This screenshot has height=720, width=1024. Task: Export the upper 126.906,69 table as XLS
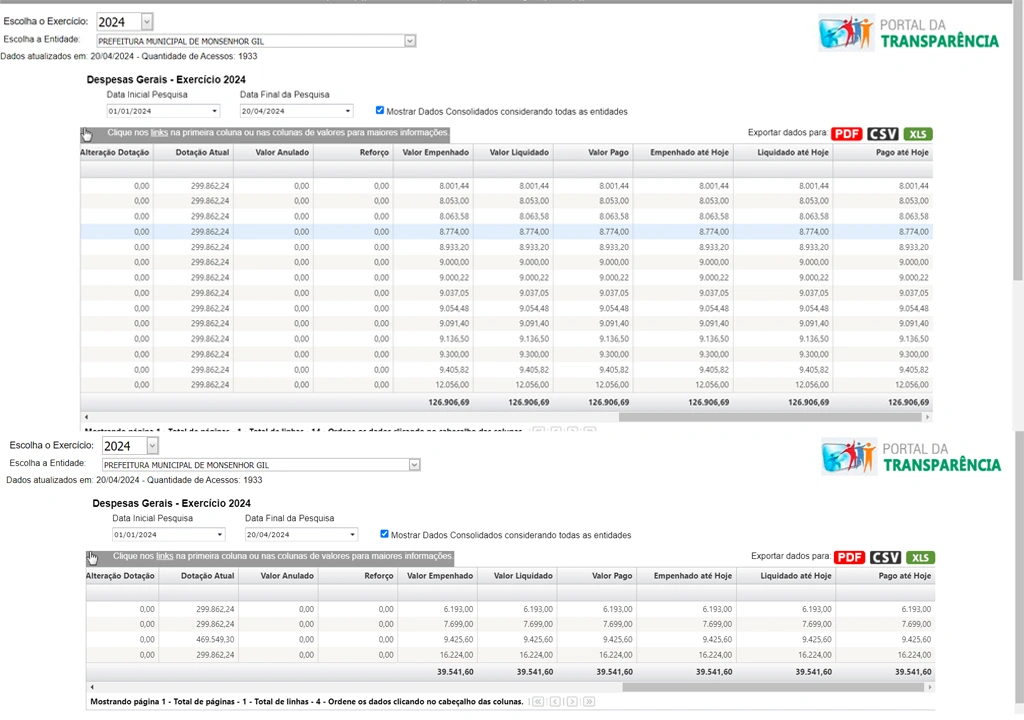pos(918,134)
